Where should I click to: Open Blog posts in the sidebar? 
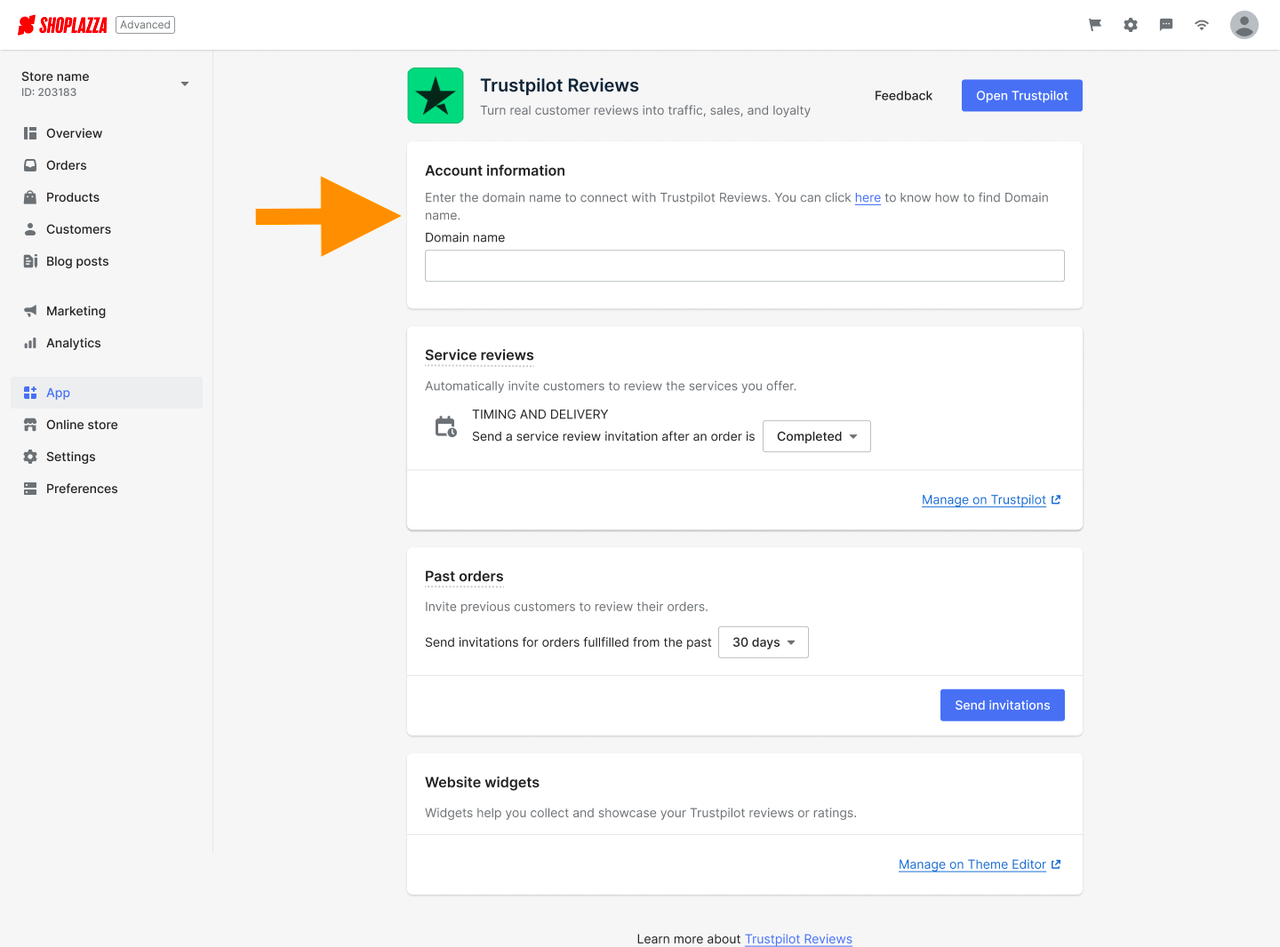[107, 261]
